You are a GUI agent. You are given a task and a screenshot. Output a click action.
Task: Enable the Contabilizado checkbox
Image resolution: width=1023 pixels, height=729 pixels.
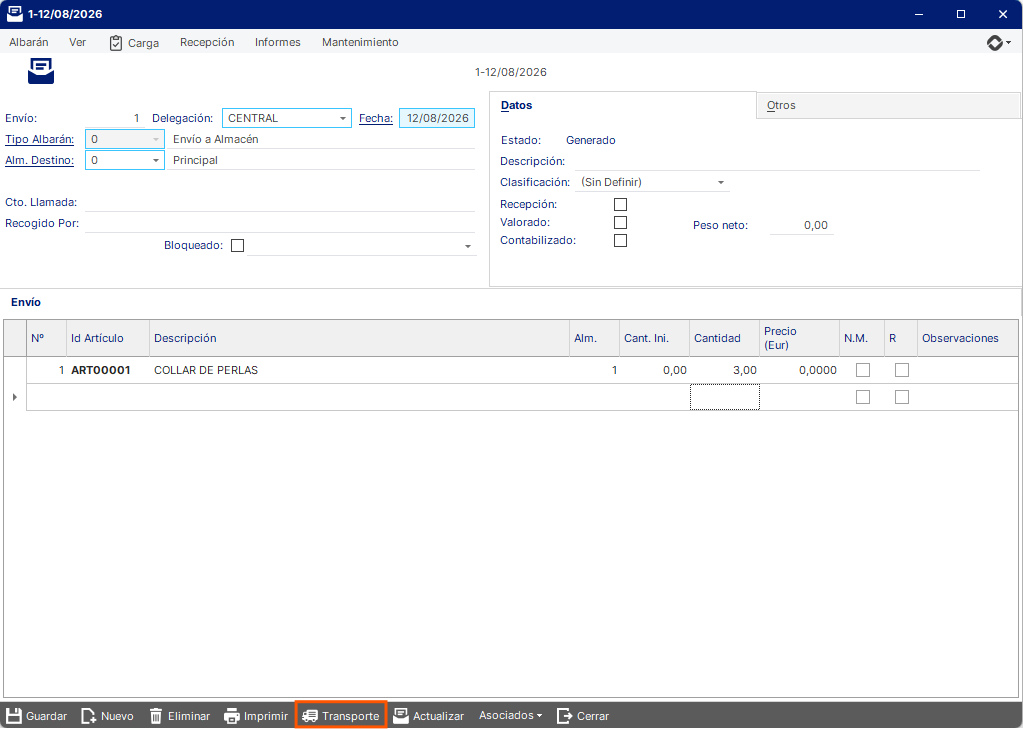(620, 240)
